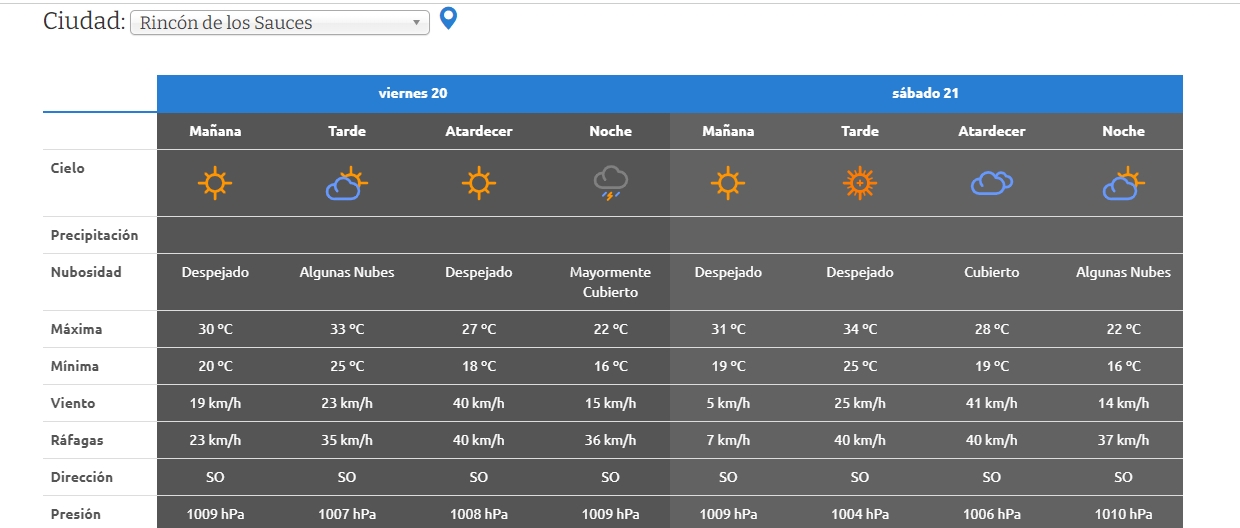Click the 20 °C minimum value
This screenshot has width=1240, height=528.
(x=215, y=366)
